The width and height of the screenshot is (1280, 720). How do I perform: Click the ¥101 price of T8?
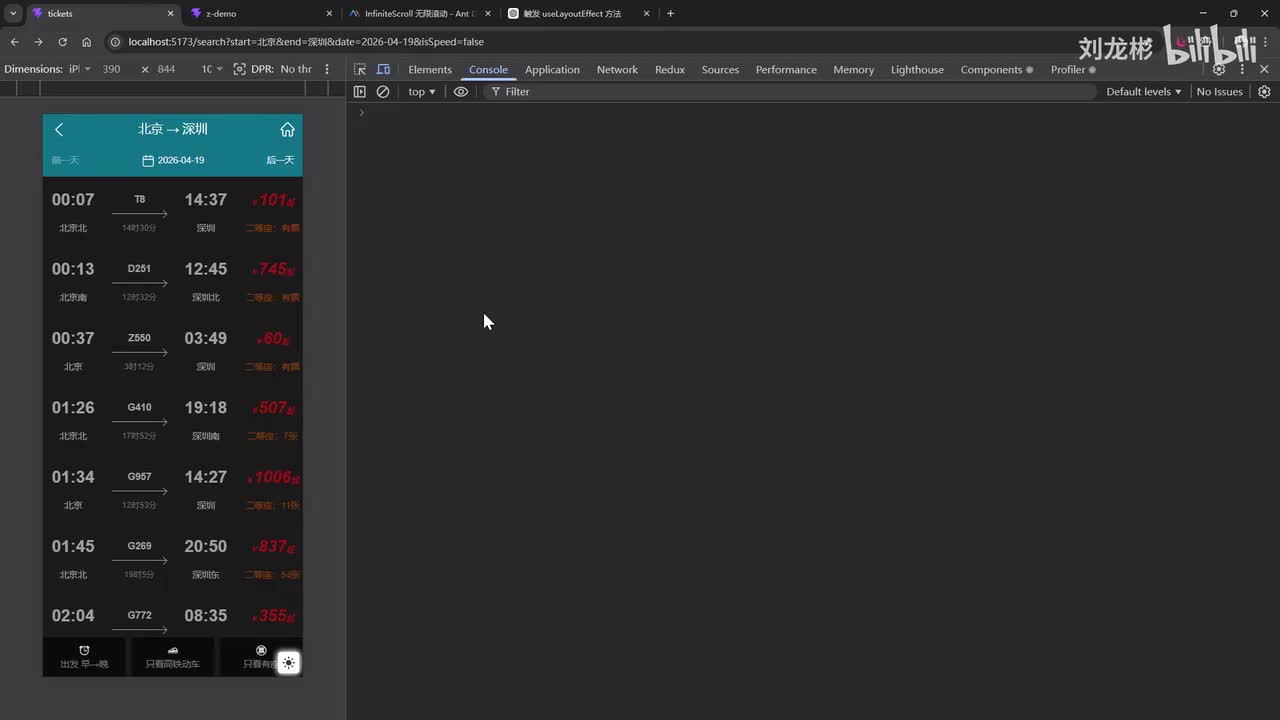(x=273, y=200)
